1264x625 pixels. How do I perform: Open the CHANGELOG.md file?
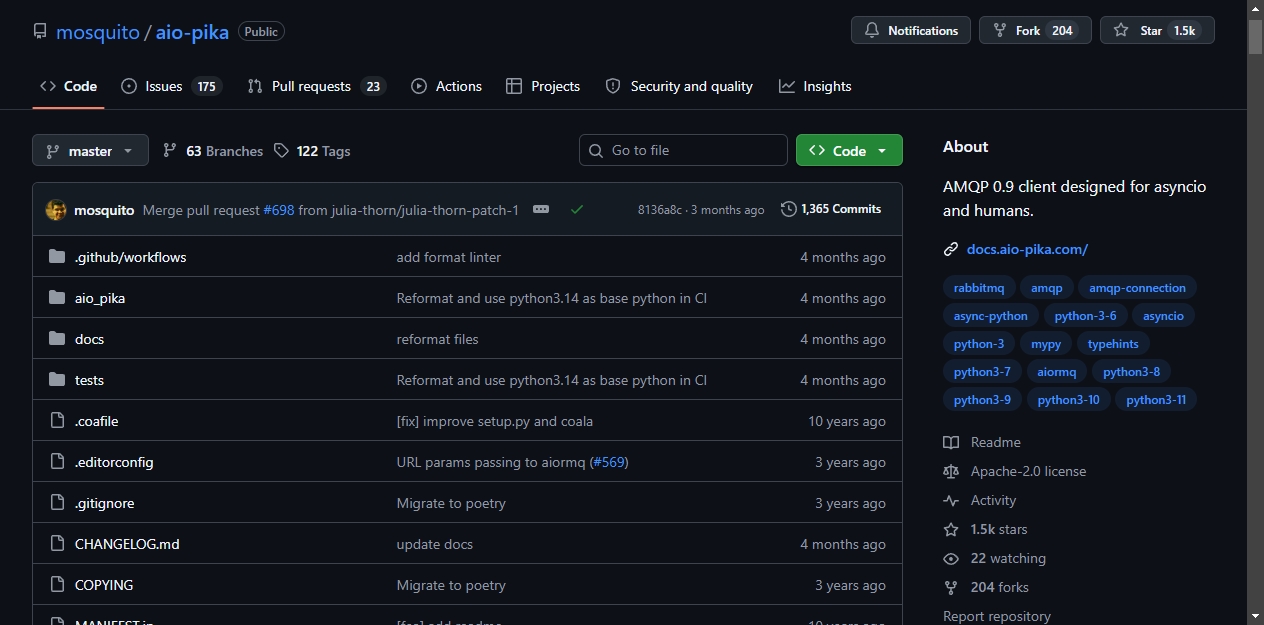tap(127, 544)
